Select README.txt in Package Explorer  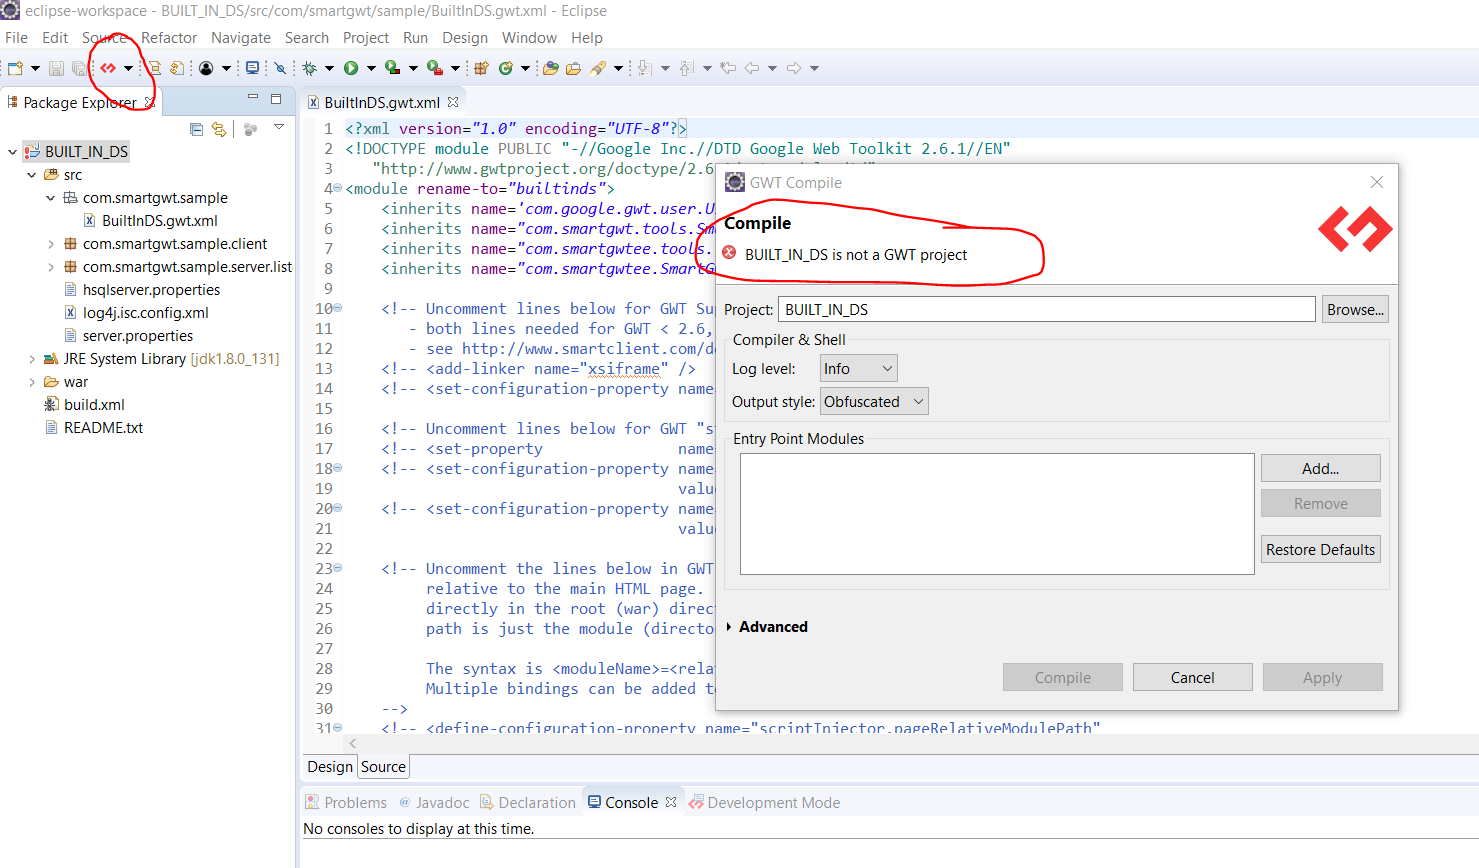(x=93, y=428)
